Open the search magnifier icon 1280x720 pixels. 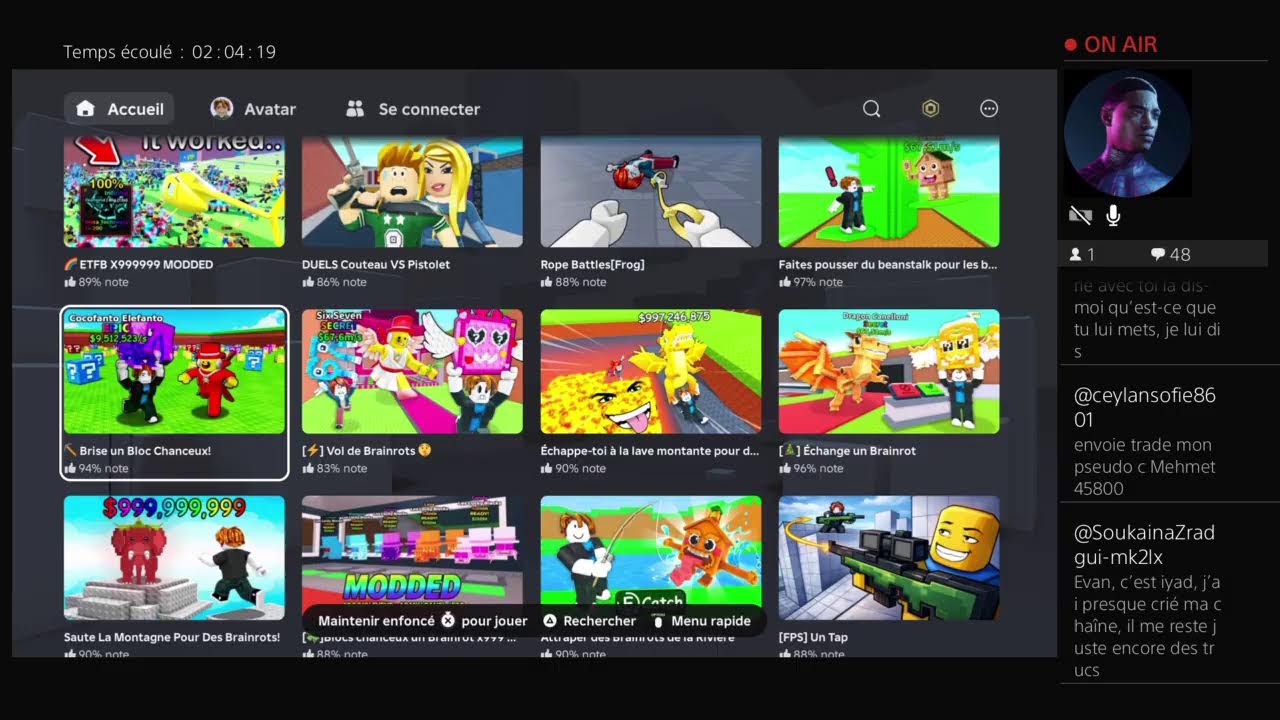point(872,109)
